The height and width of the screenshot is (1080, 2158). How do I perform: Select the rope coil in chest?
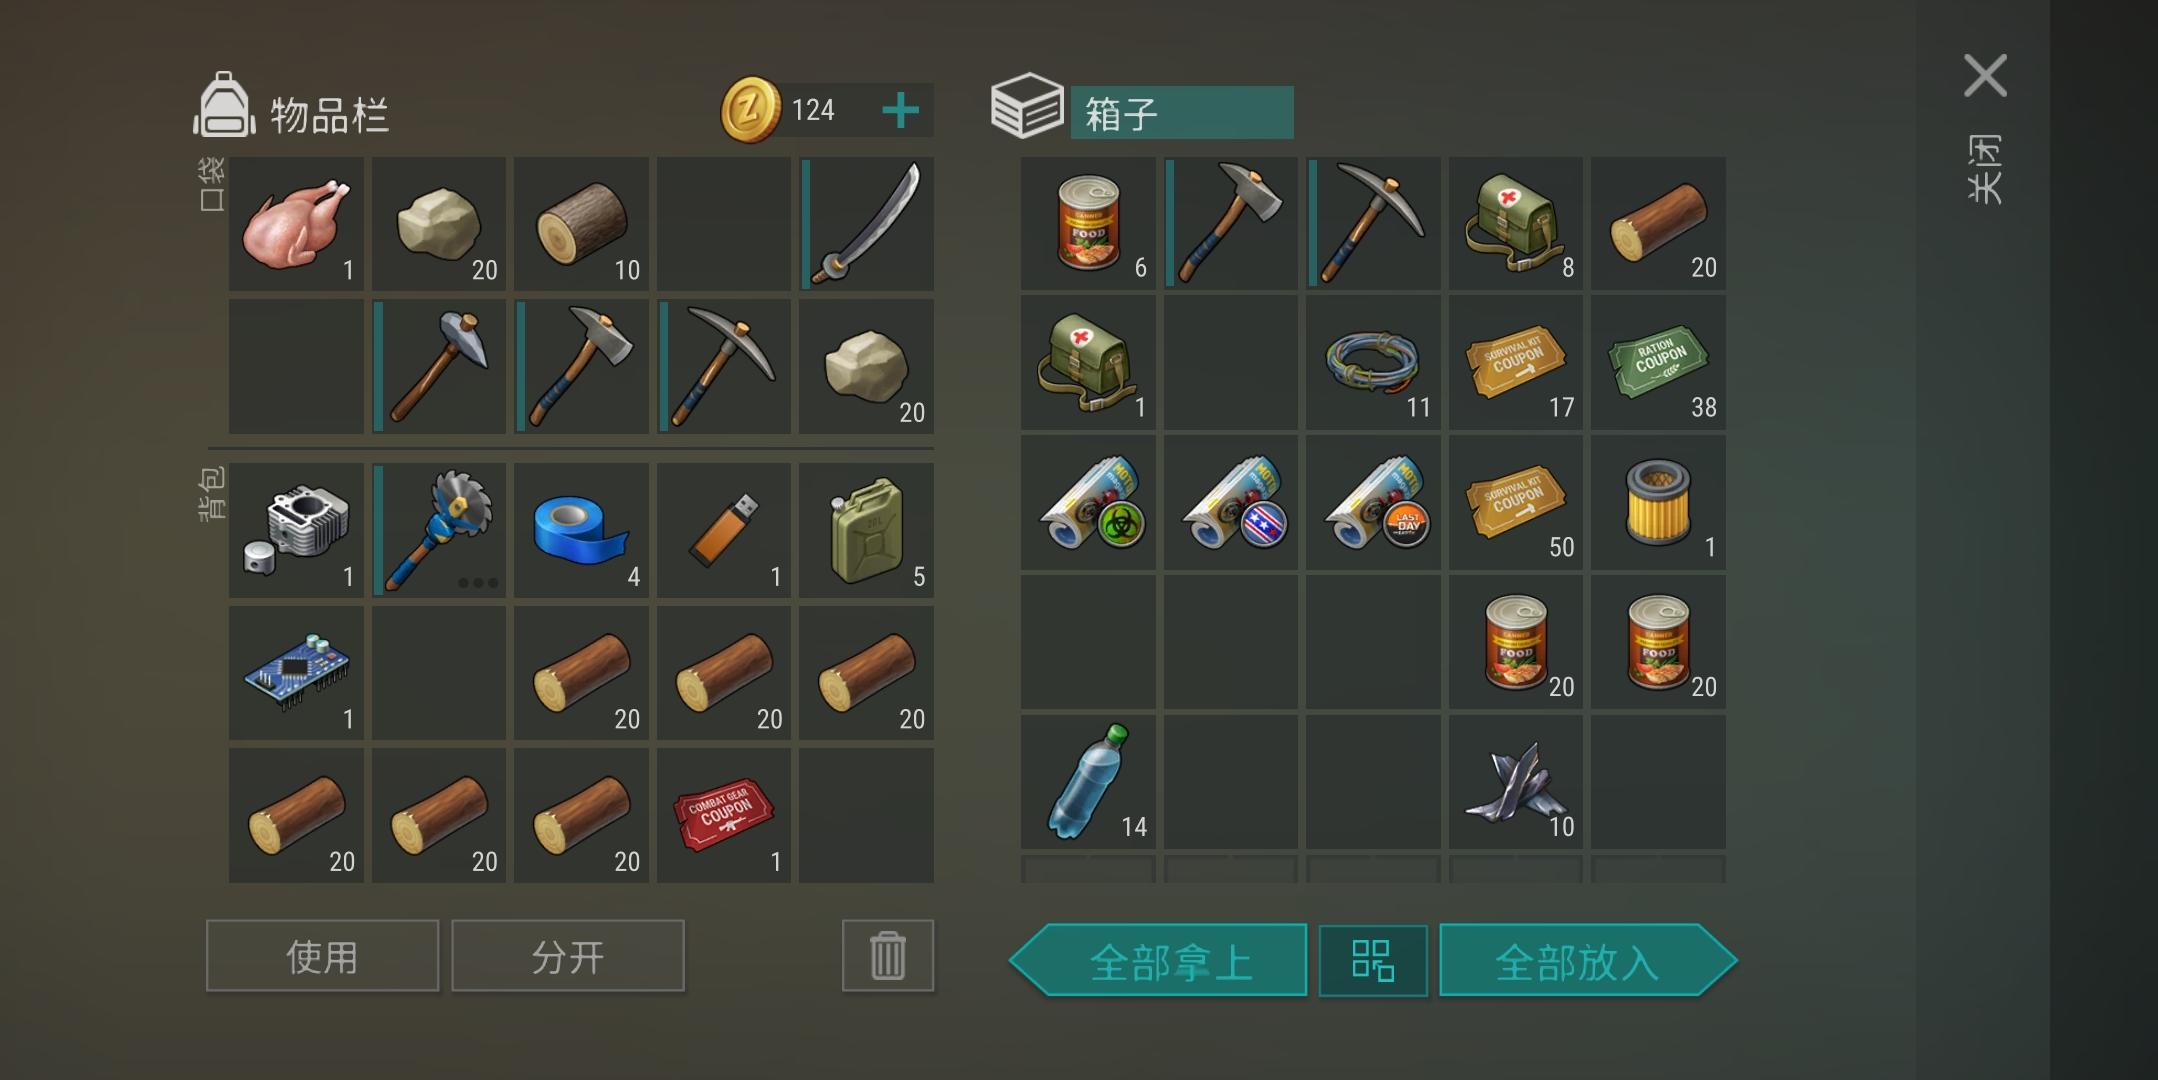tap(1373, 362)
